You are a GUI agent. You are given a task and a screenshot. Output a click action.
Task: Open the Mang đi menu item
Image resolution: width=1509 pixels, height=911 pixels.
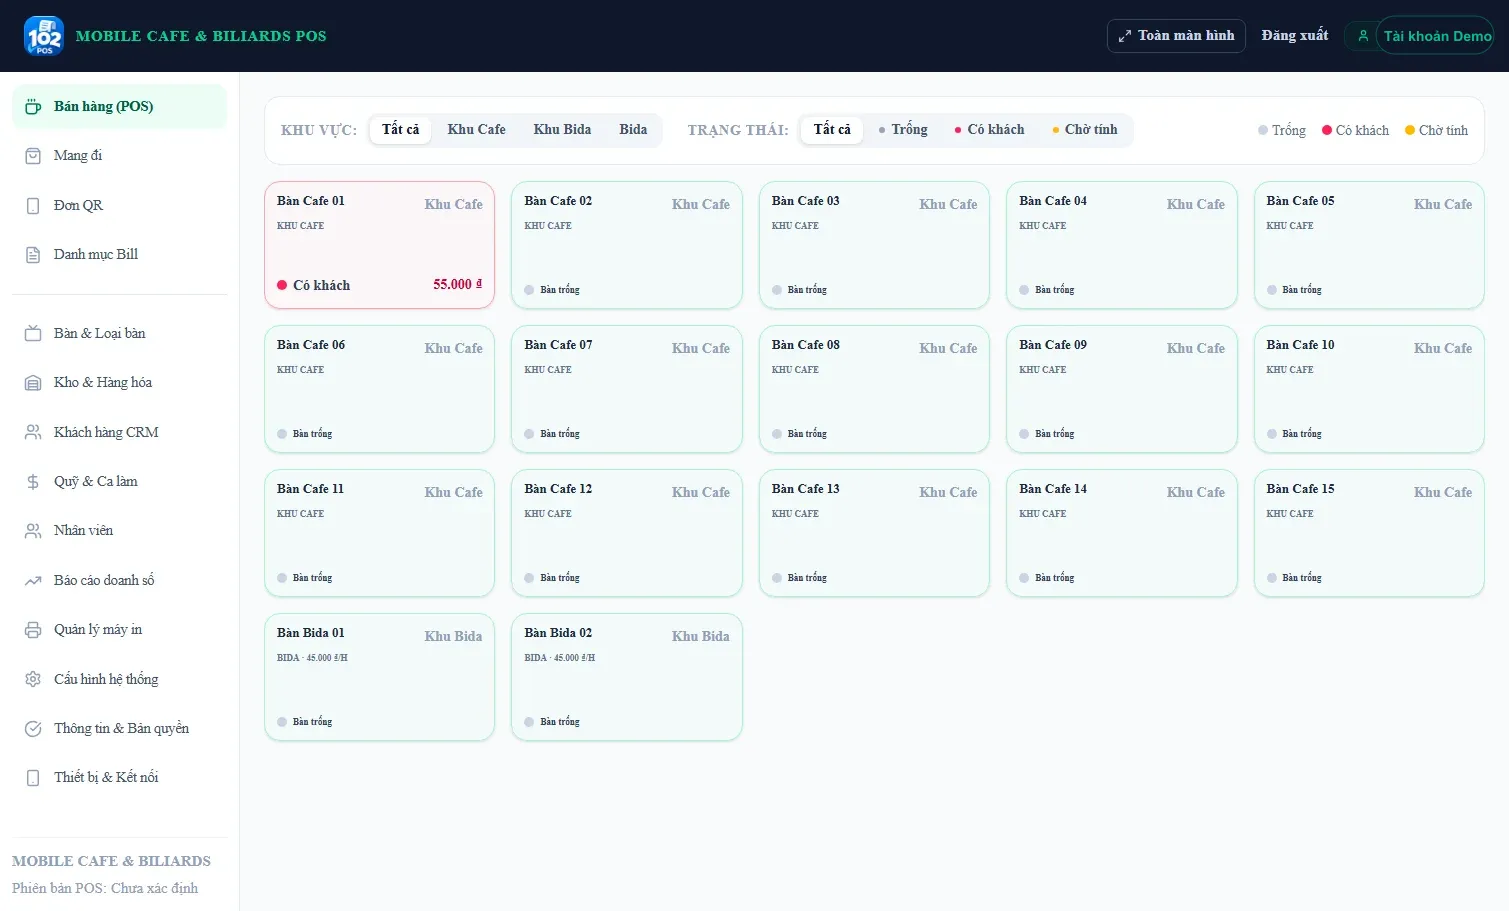click(120, 156)
